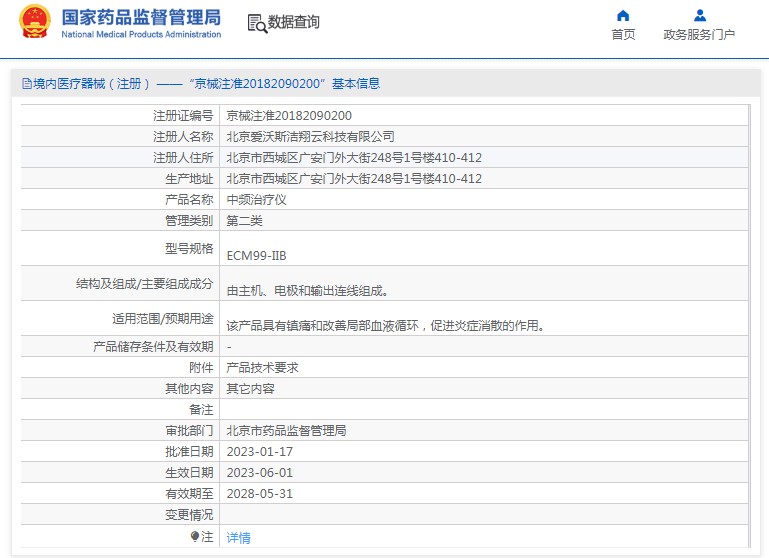
Task: Click 国家药品监督管理局 title
Action: 141,18
